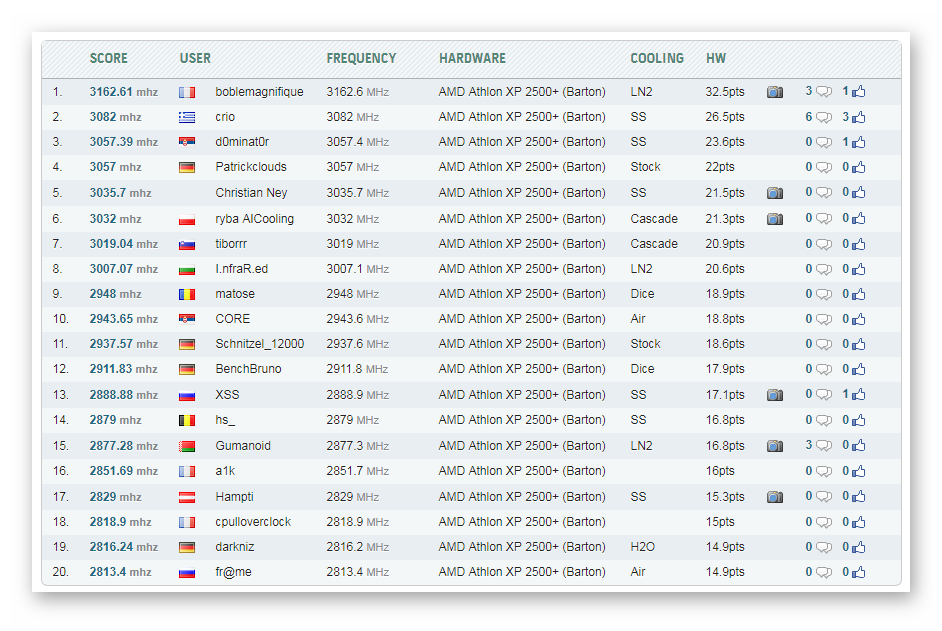Like the hs_ submission
The image size is (942, 631).
858,420
